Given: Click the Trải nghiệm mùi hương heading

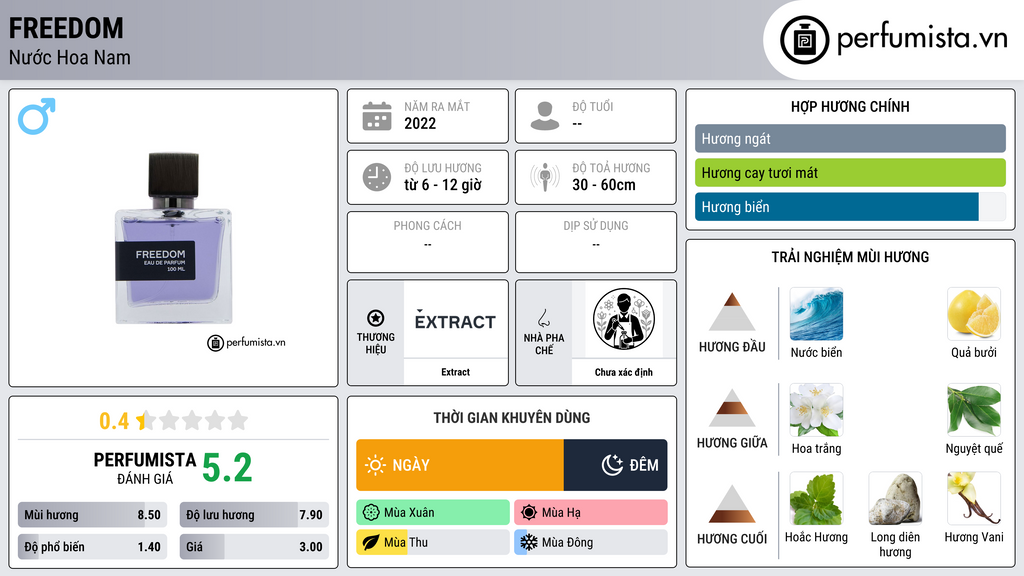Looking at the screenshot, I should point(850,257).
